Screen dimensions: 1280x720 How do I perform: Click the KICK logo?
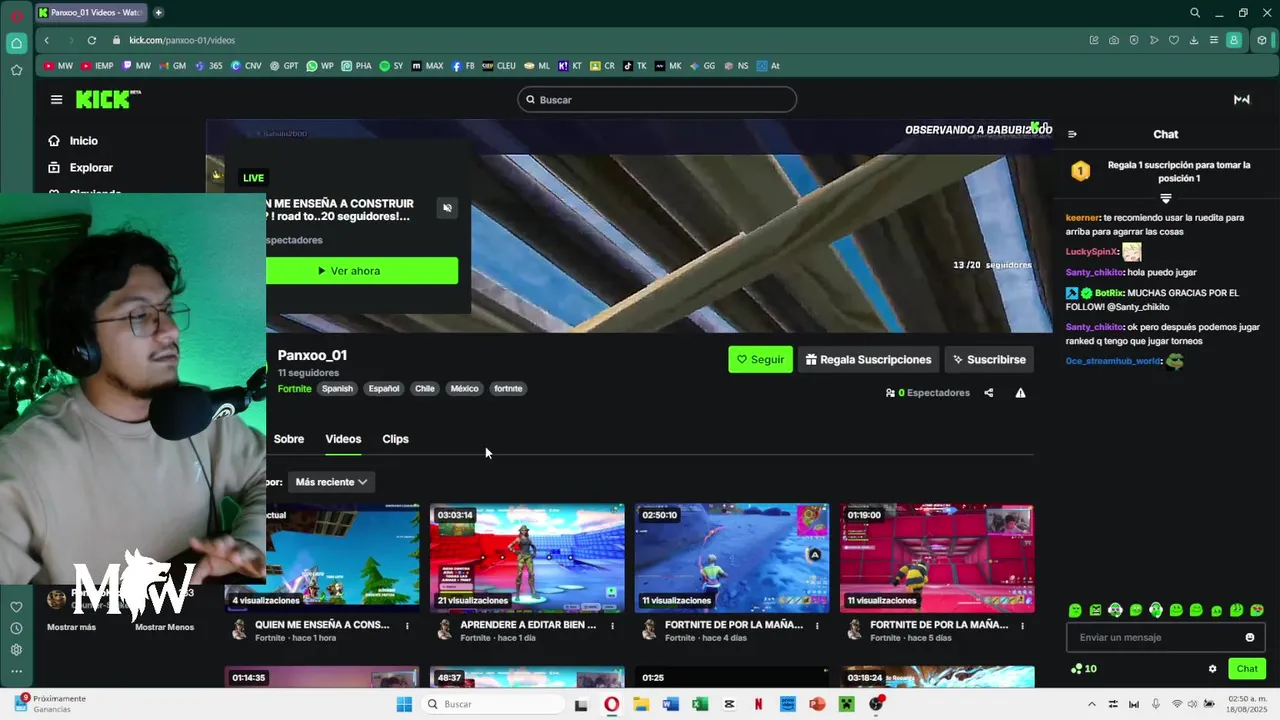pyautogui.click(x=108, y=99)
